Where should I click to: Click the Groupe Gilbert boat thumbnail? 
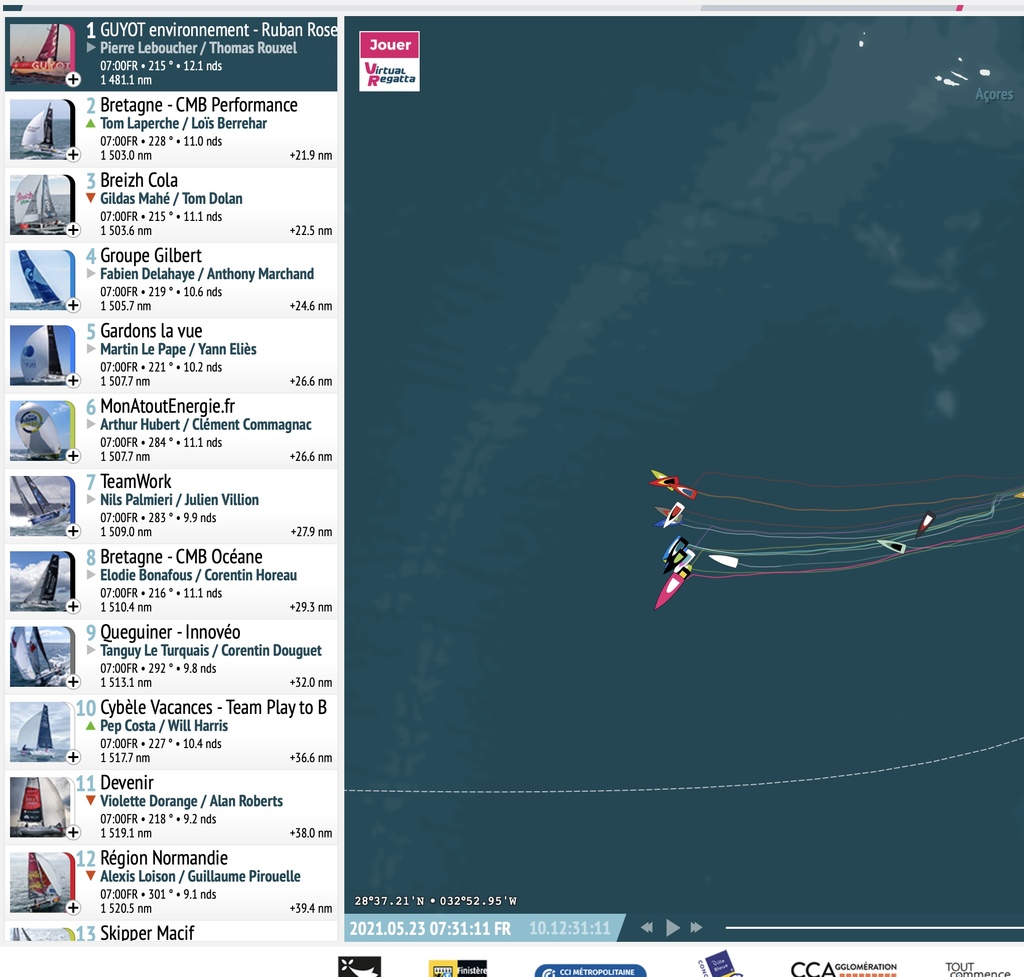42,280
